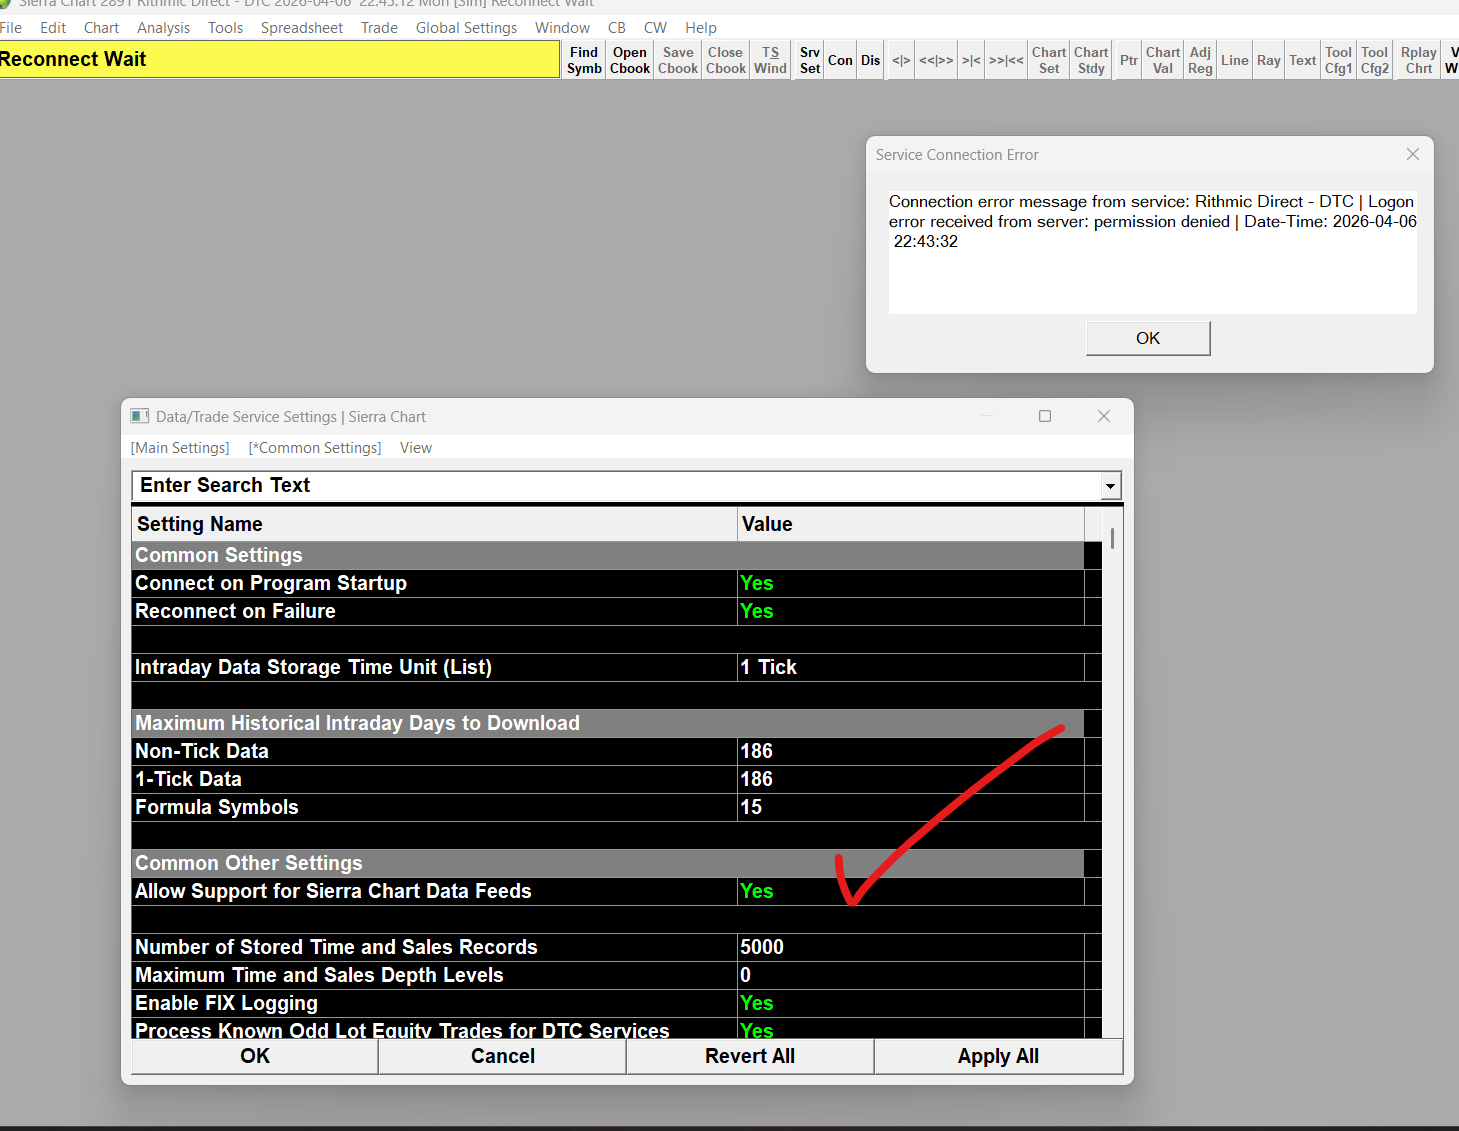Toggle Reconnect on Failure value
1459x1131 pixels.
point(910,611)
